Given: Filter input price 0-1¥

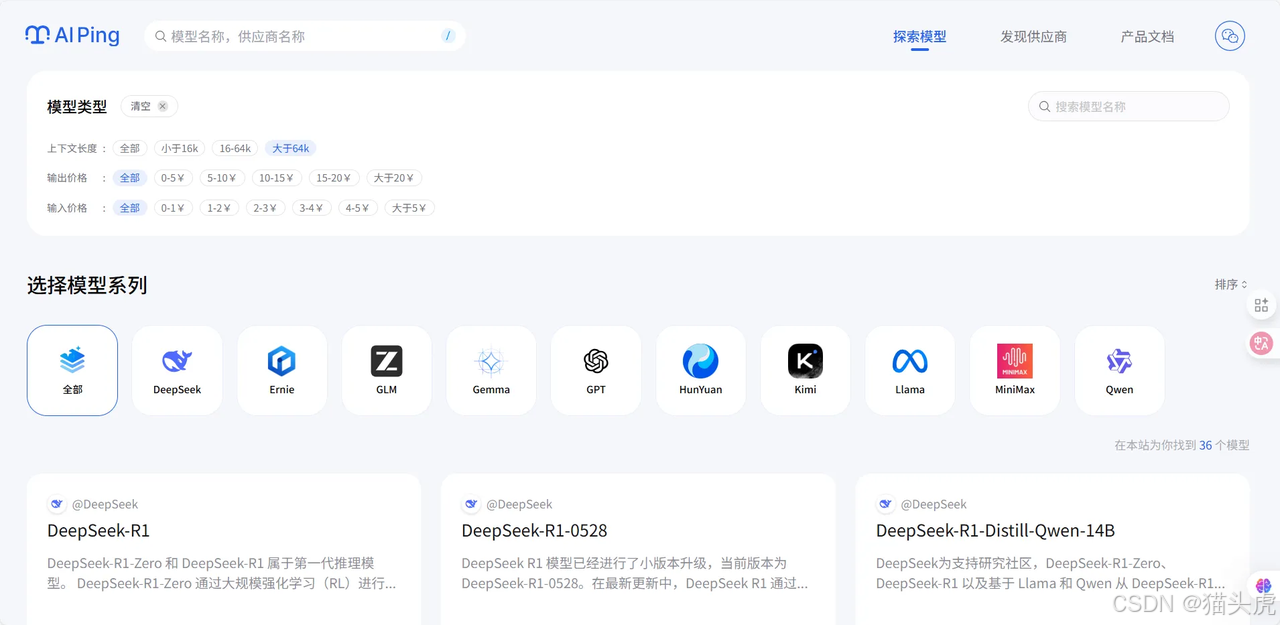Looking at the screenshot, I should click(x=173, y=208).
